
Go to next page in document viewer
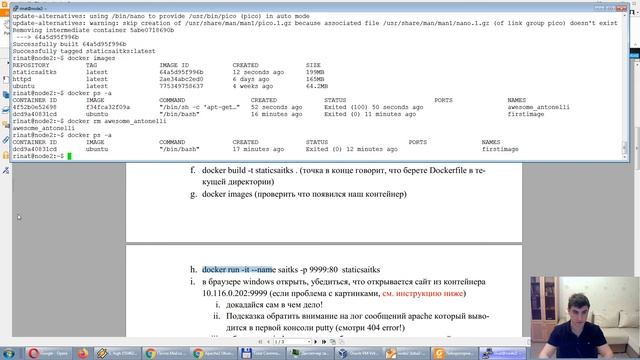[x=316, y=342]
